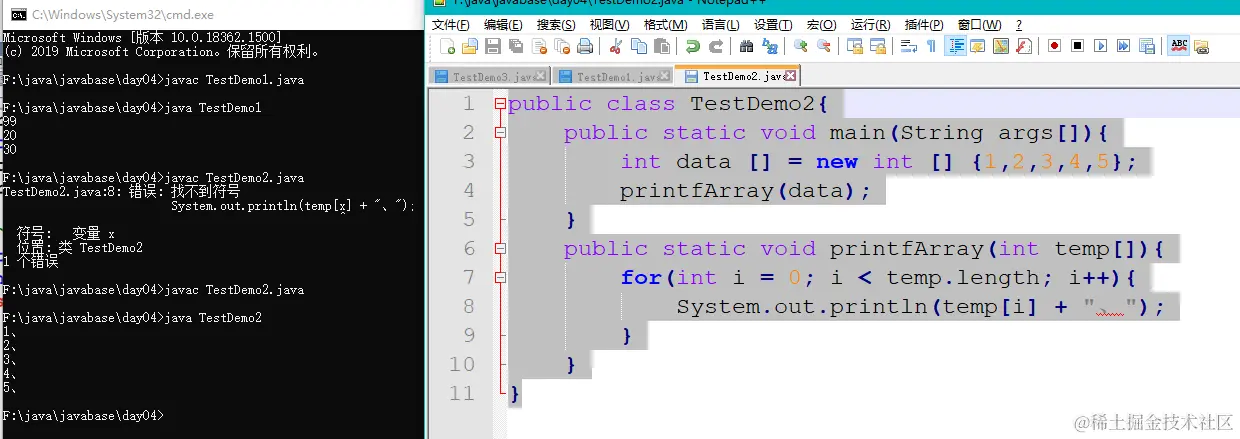This screenshot has height=439, width=1240.
Task: Open the 搜索(S) menu
Action: (556, 25)
